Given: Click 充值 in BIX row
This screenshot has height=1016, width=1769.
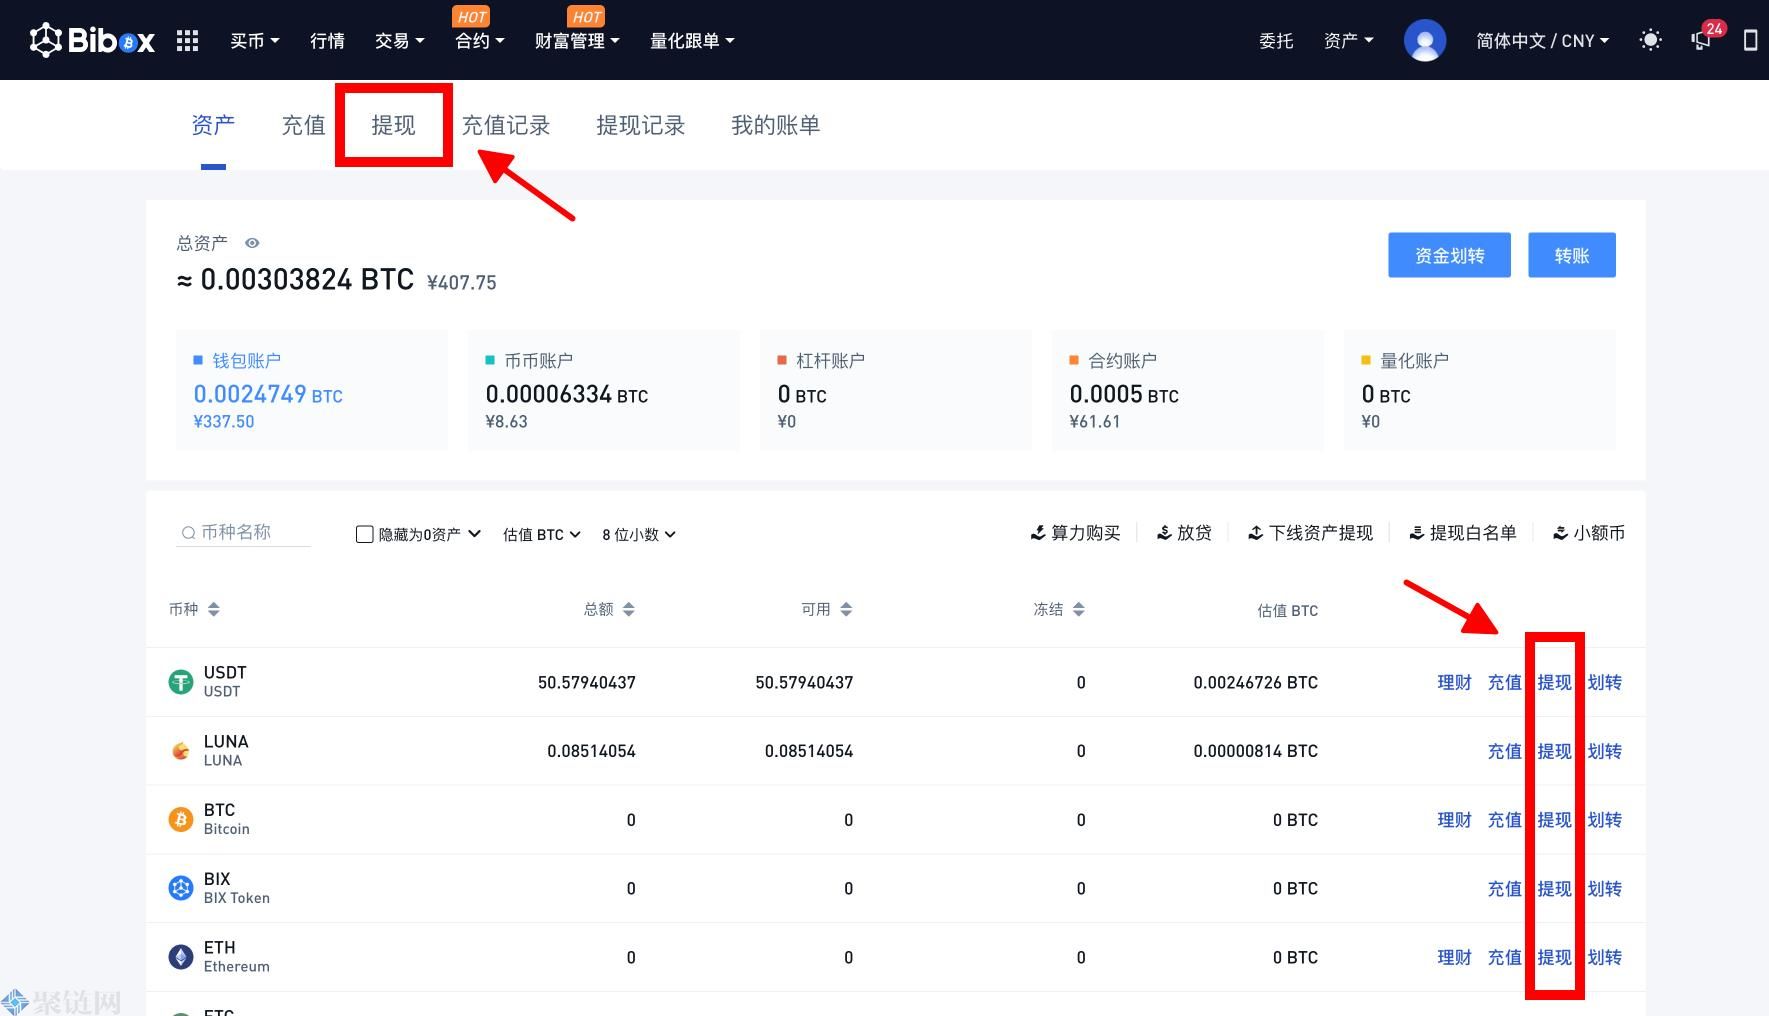Looking at the screenshot, I should [x=1504, y=888].
